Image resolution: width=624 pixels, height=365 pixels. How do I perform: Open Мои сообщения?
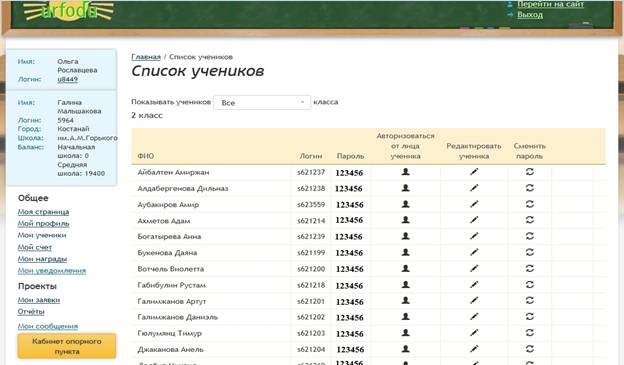(x=48, y=326)
